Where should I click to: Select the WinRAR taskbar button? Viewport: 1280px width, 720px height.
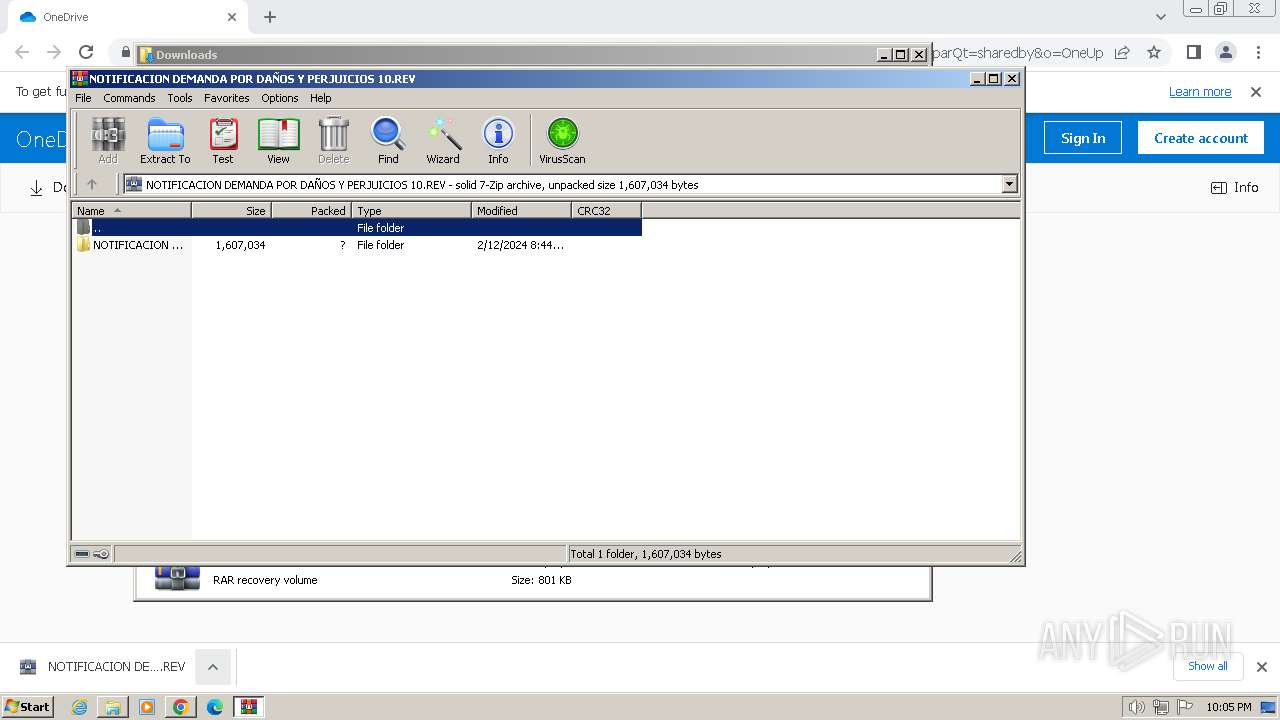click(x=248, y=707)
